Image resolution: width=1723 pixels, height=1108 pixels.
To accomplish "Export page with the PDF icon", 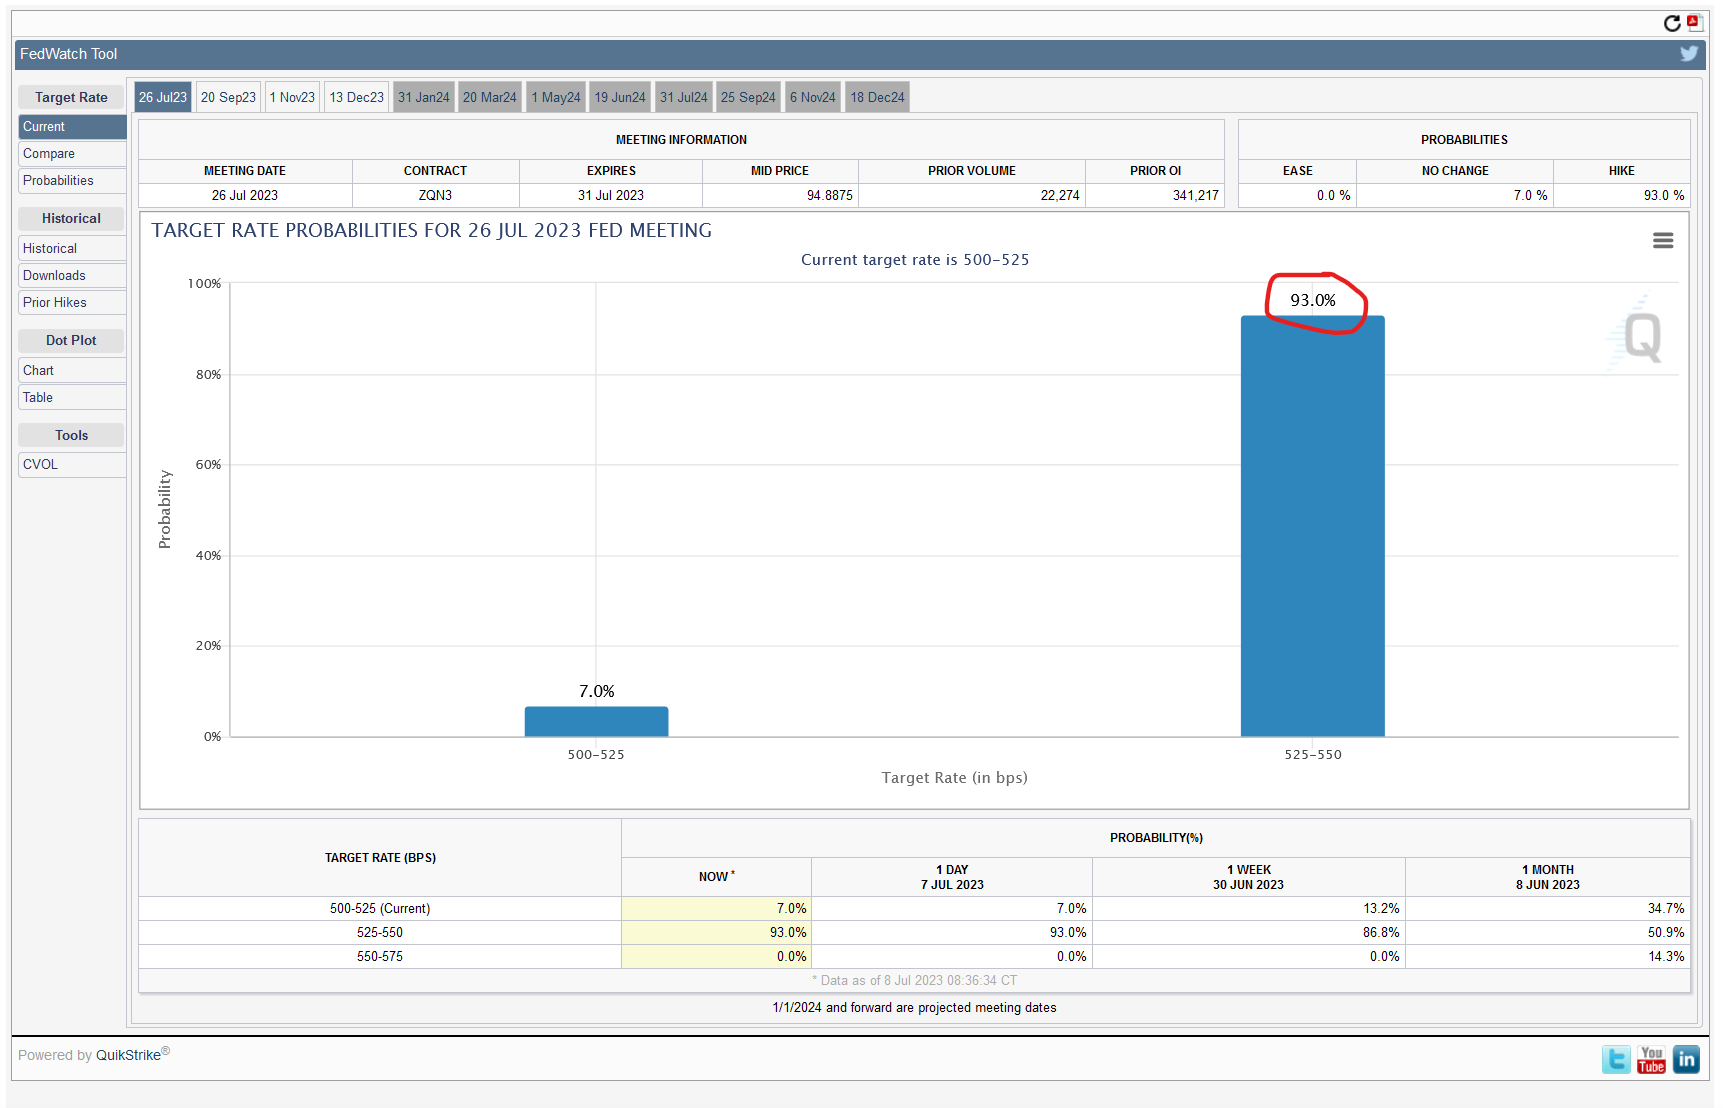I will (x=1694, y=22).
